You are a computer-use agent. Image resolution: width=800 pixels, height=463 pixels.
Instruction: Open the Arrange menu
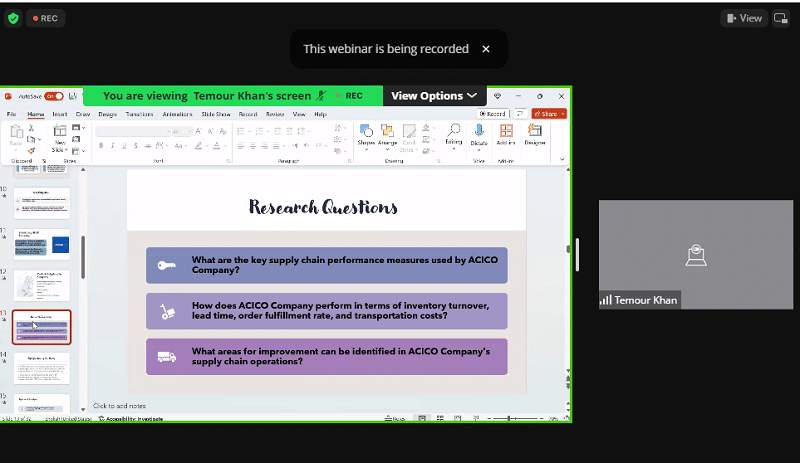pos(387,135)
